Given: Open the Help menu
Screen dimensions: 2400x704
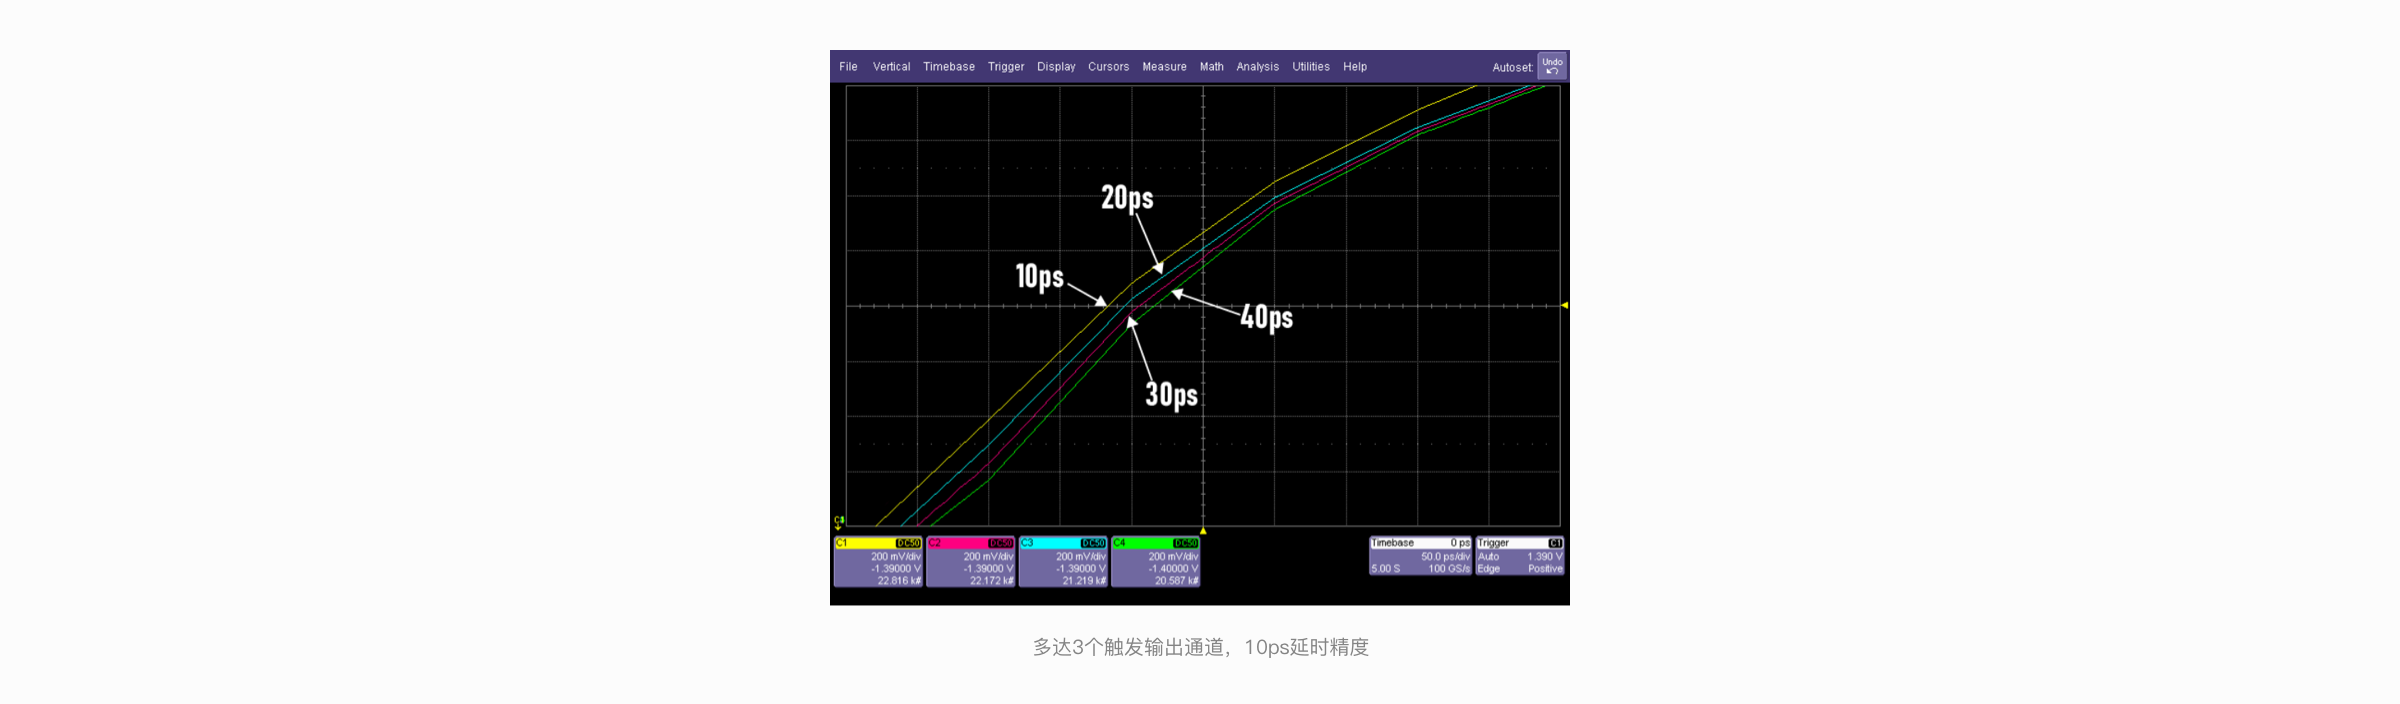Looking at the screenshot, I should pos(1354,67).
